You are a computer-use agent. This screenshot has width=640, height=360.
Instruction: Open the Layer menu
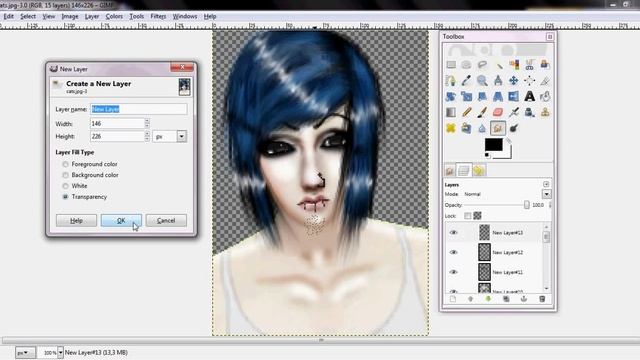[92, 16]
